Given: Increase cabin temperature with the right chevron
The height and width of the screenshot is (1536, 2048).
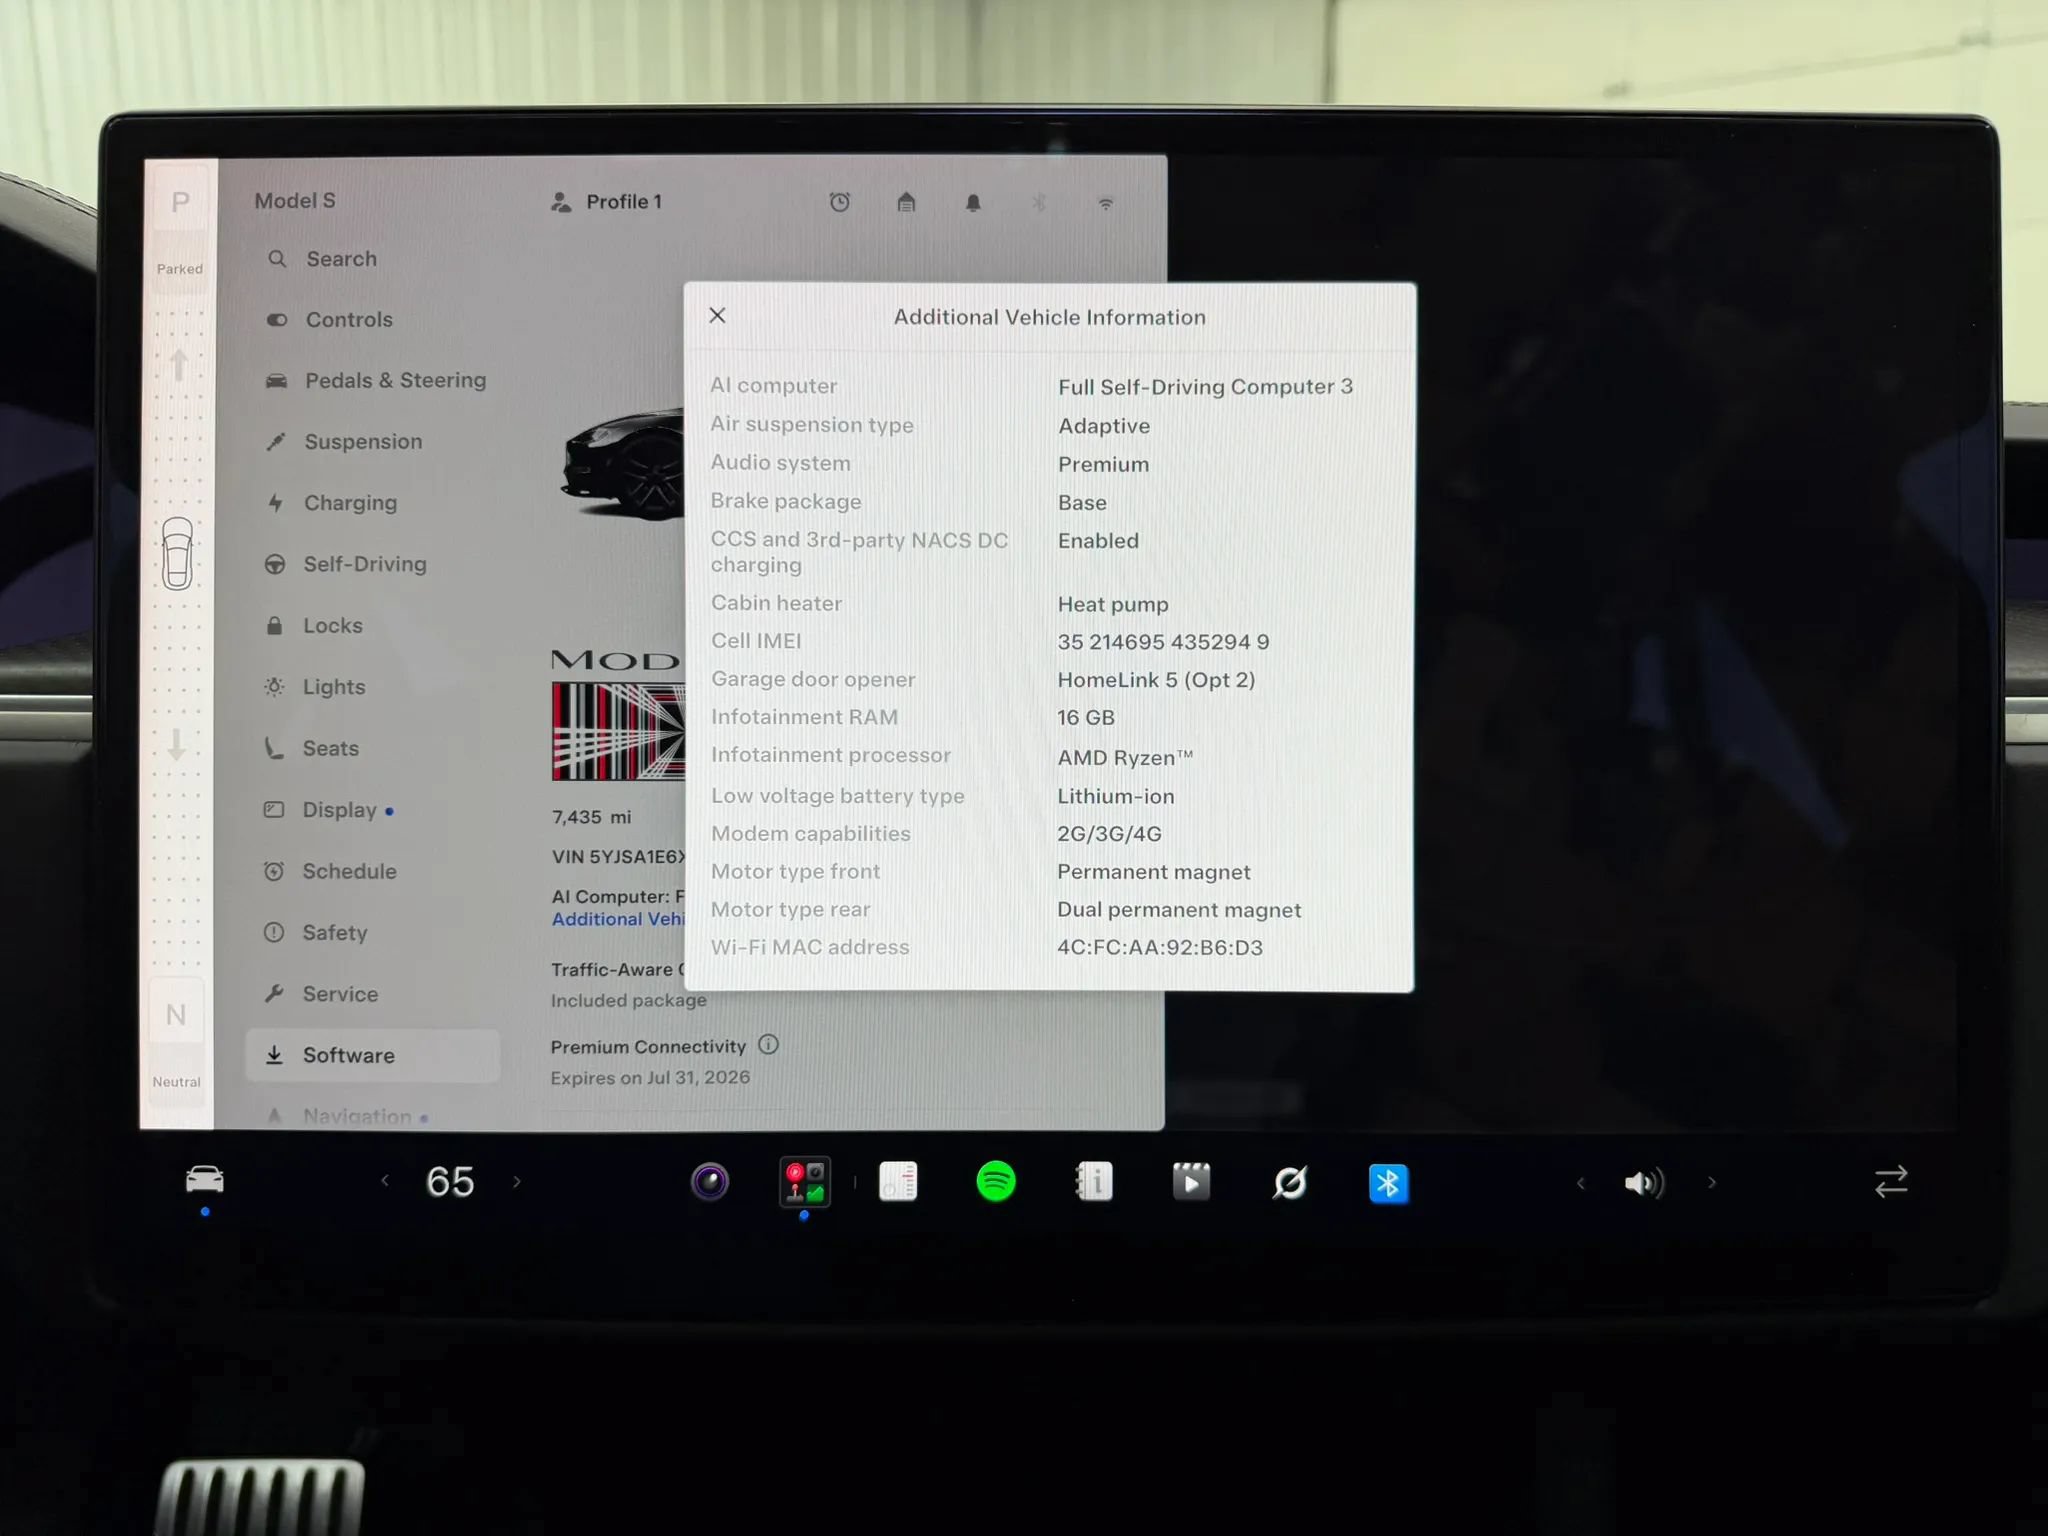Looking at the screenshot, I should [x=517, y=1182].
